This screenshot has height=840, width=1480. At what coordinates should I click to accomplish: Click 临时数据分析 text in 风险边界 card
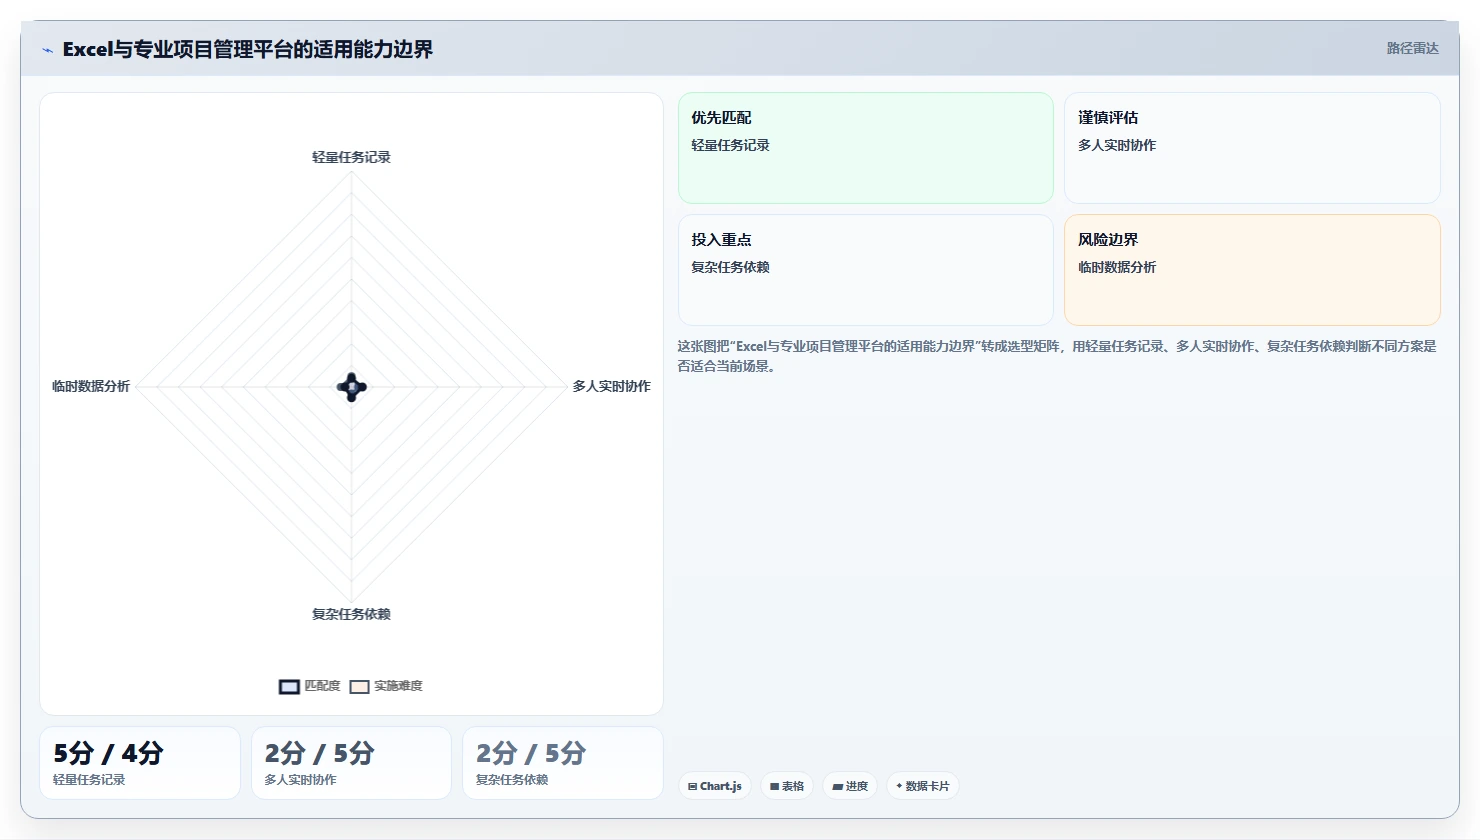[1117, 267]
